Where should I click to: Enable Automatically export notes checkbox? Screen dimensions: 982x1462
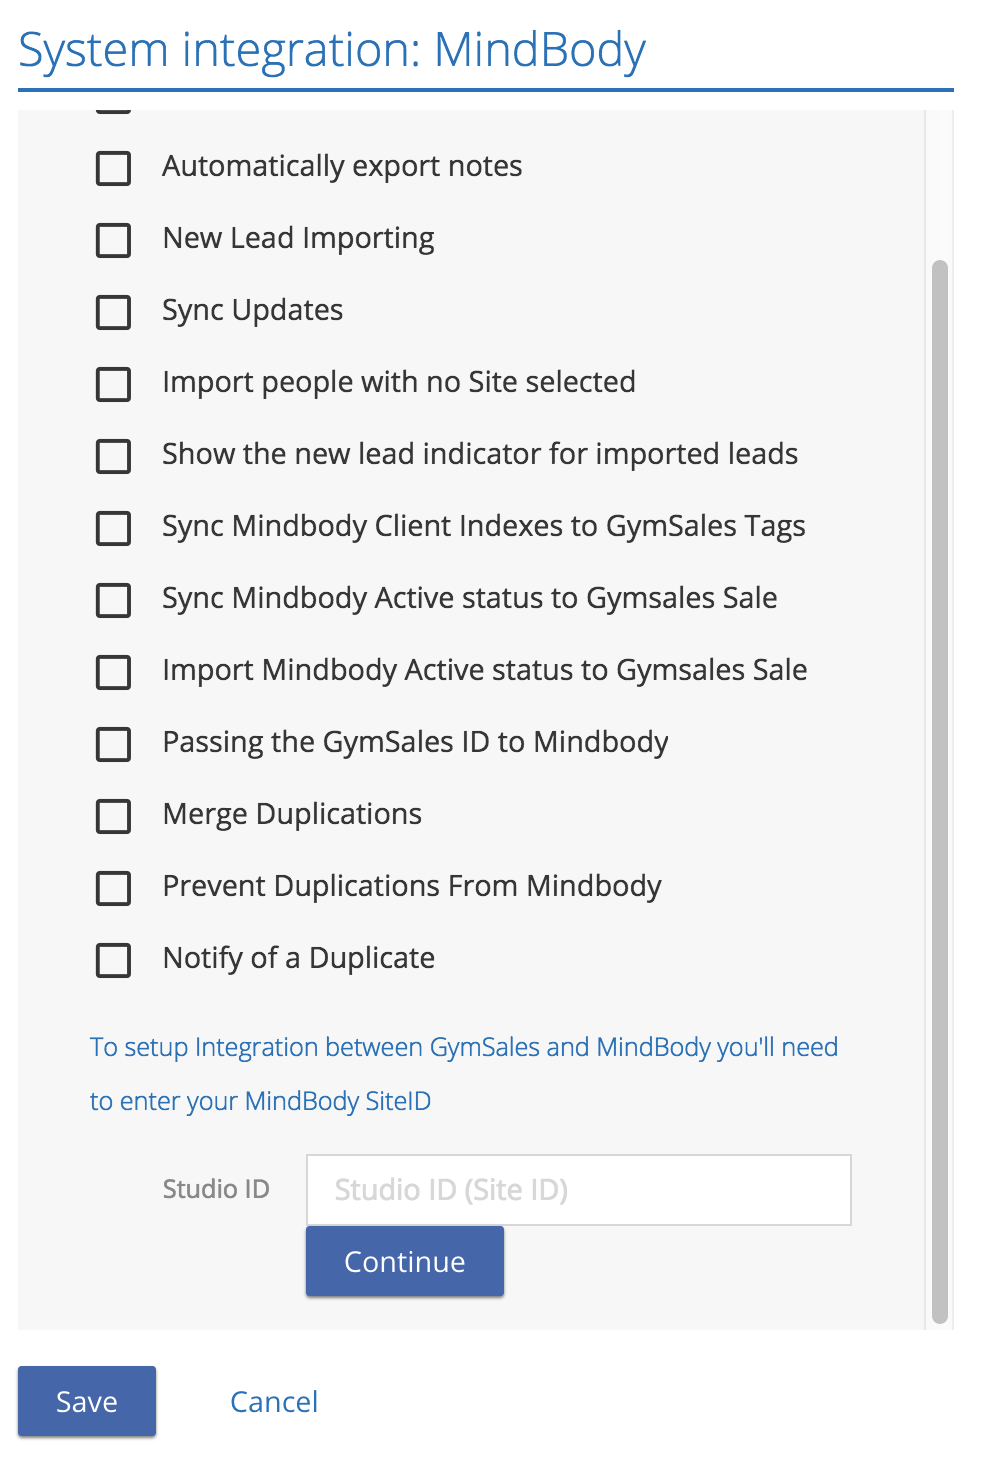(113, 168)
